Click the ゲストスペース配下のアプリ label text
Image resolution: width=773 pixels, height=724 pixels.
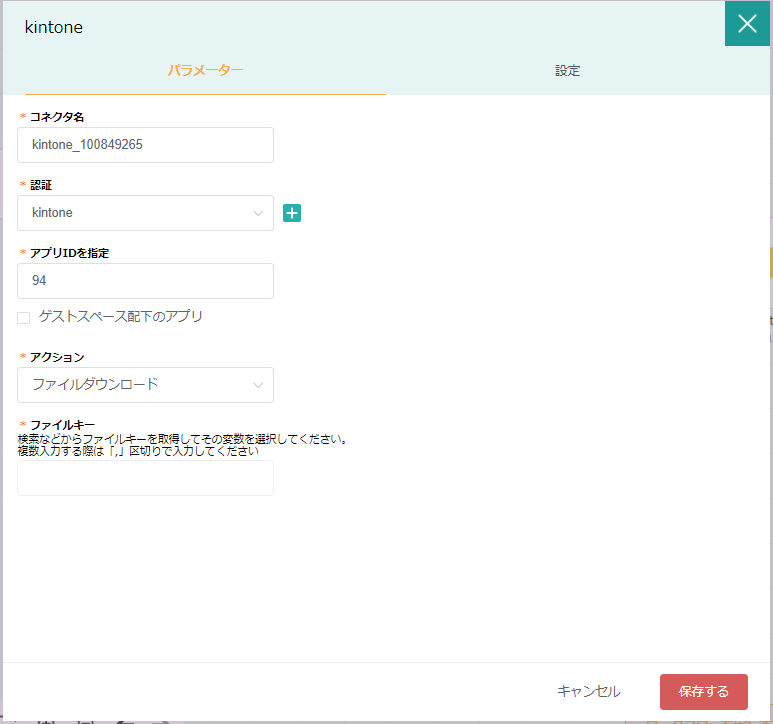coord(121,316)
